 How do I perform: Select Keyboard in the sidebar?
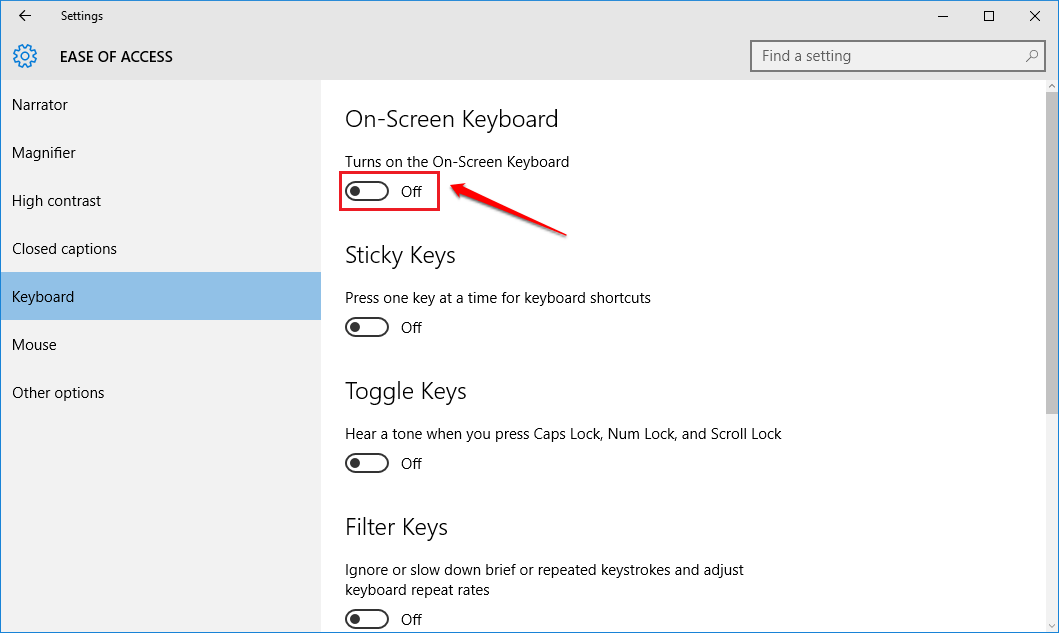pos(43,296)
